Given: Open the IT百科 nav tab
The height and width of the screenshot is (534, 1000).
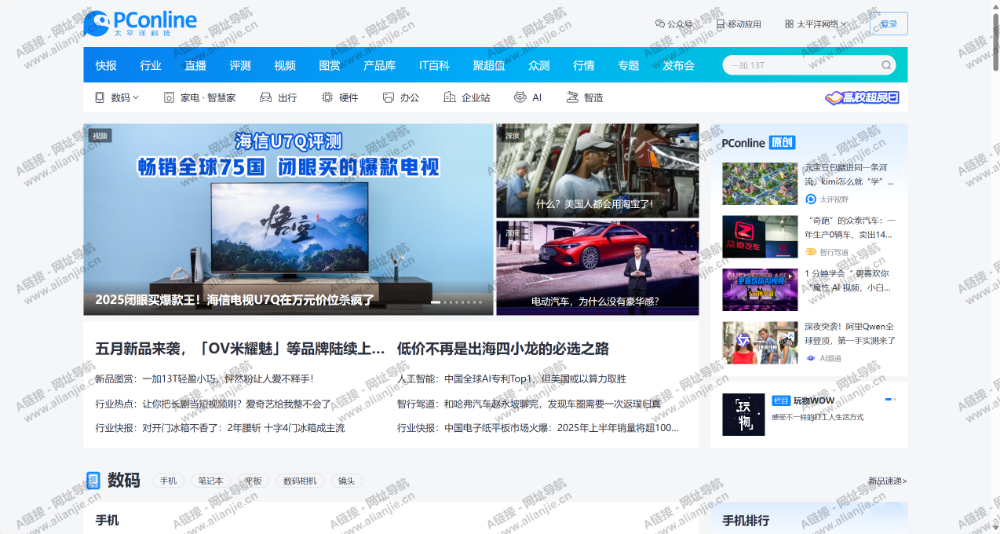Looking at the screenshot, I should point(434,65).
